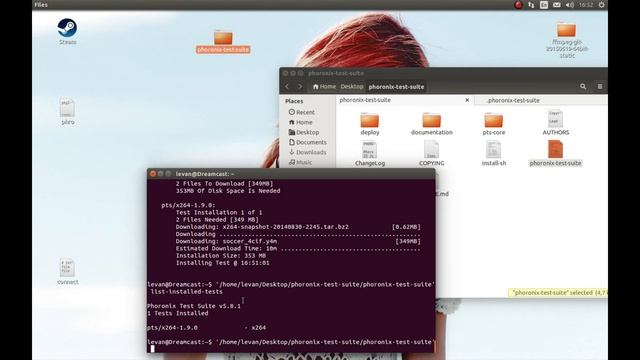Open Documents in Places sidebar
The image size is (640, 360).
point(307,142)
